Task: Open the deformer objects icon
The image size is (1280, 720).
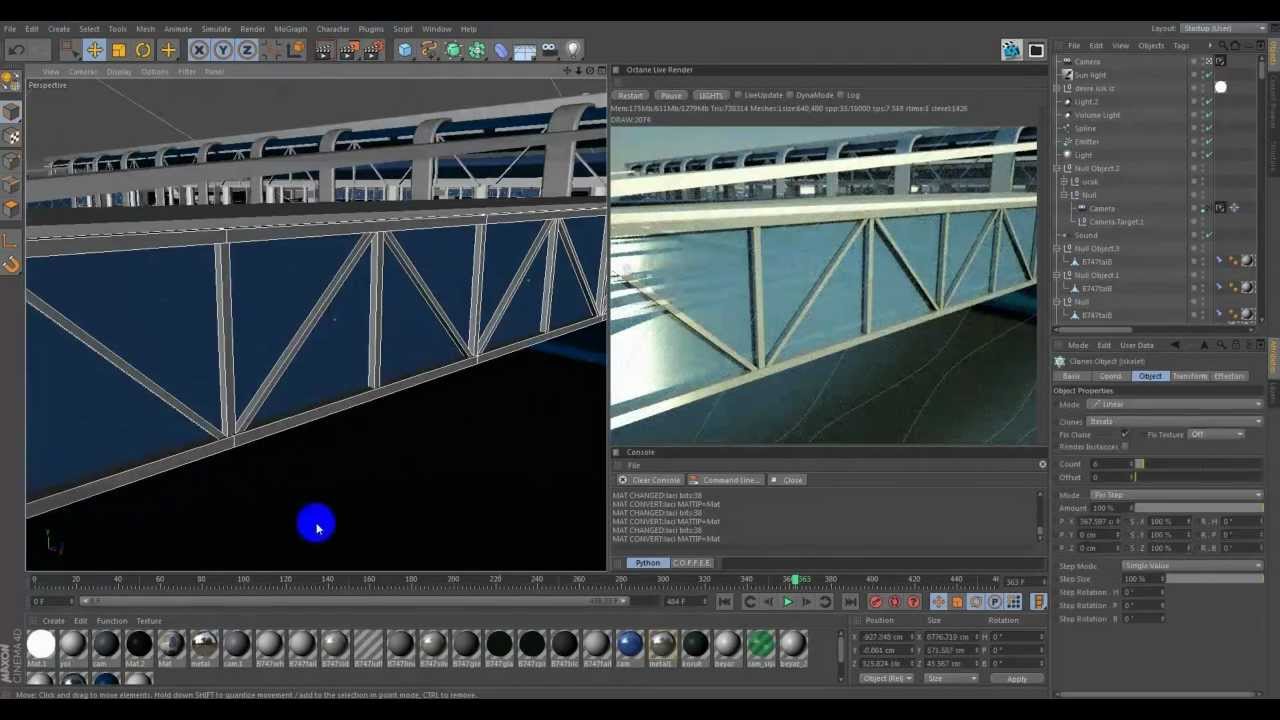Action: click(x=501, y=50)
